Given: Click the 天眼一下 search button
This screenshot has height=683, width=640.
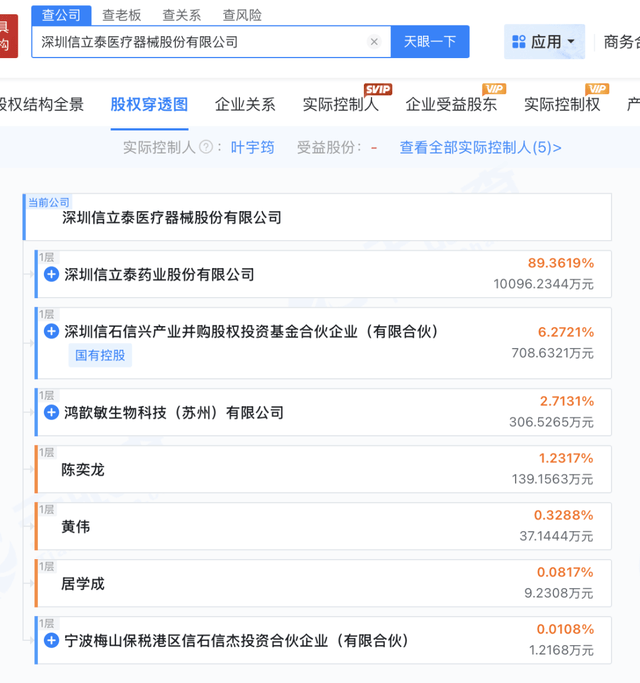Looking at the screenshot, I should pos(430,42).
